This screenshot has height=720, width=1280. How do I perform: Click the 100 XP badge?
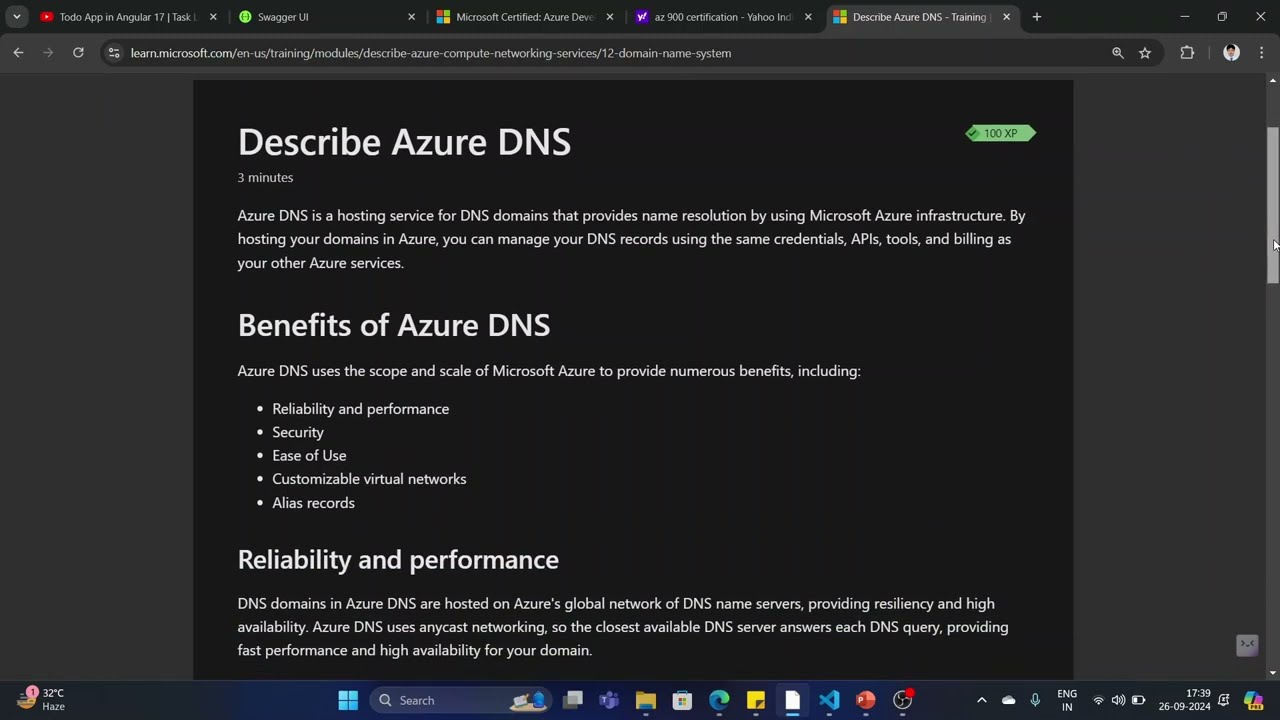(1000, 133)
